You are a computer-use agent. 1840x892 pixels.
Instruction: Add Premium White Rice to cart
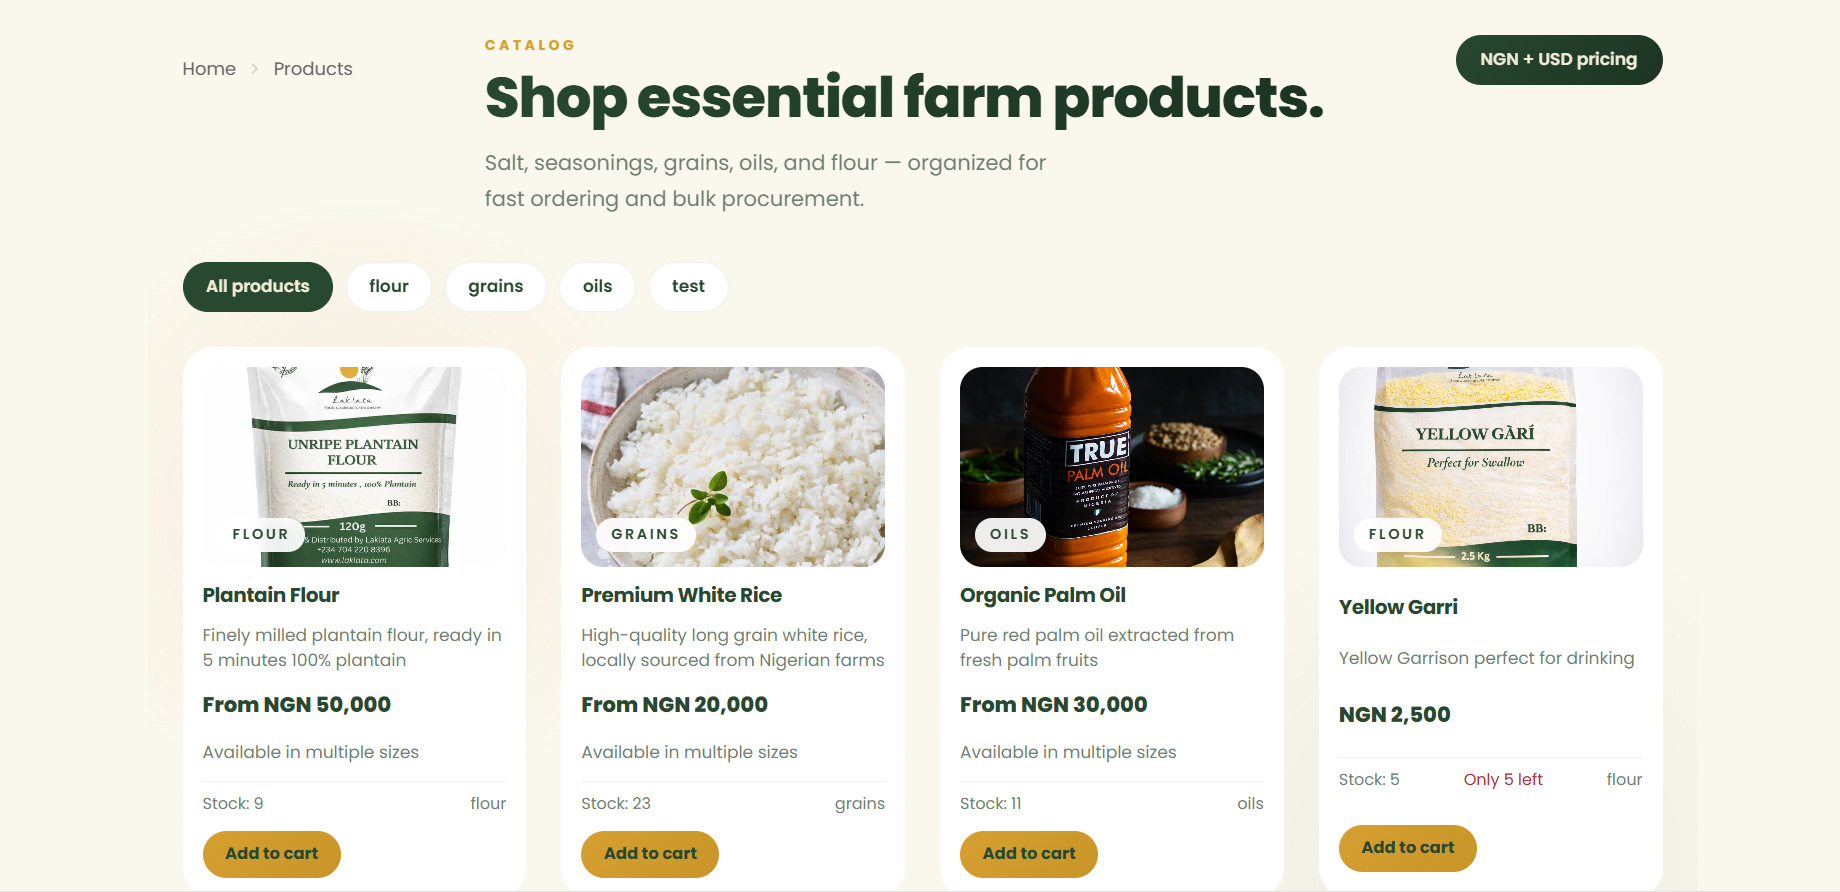tap(649, 854)
